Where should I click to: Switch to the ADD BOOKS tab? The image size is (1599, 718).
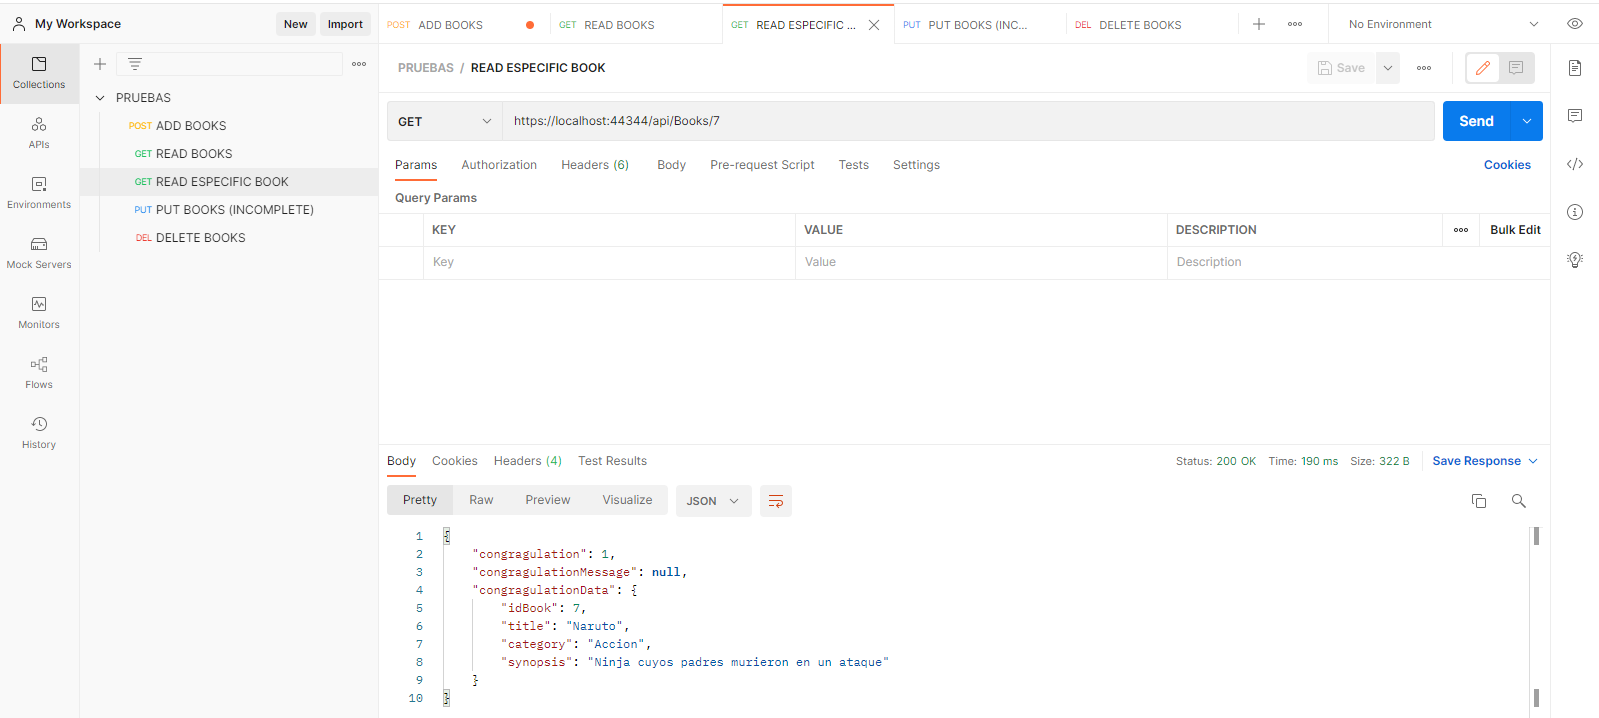451,25
